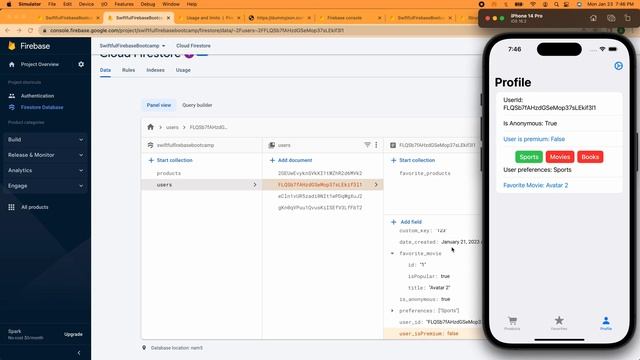Tap Favorite Movie: Avatar 2 in simulator
640x360 pixels.
tap(536, 185)
